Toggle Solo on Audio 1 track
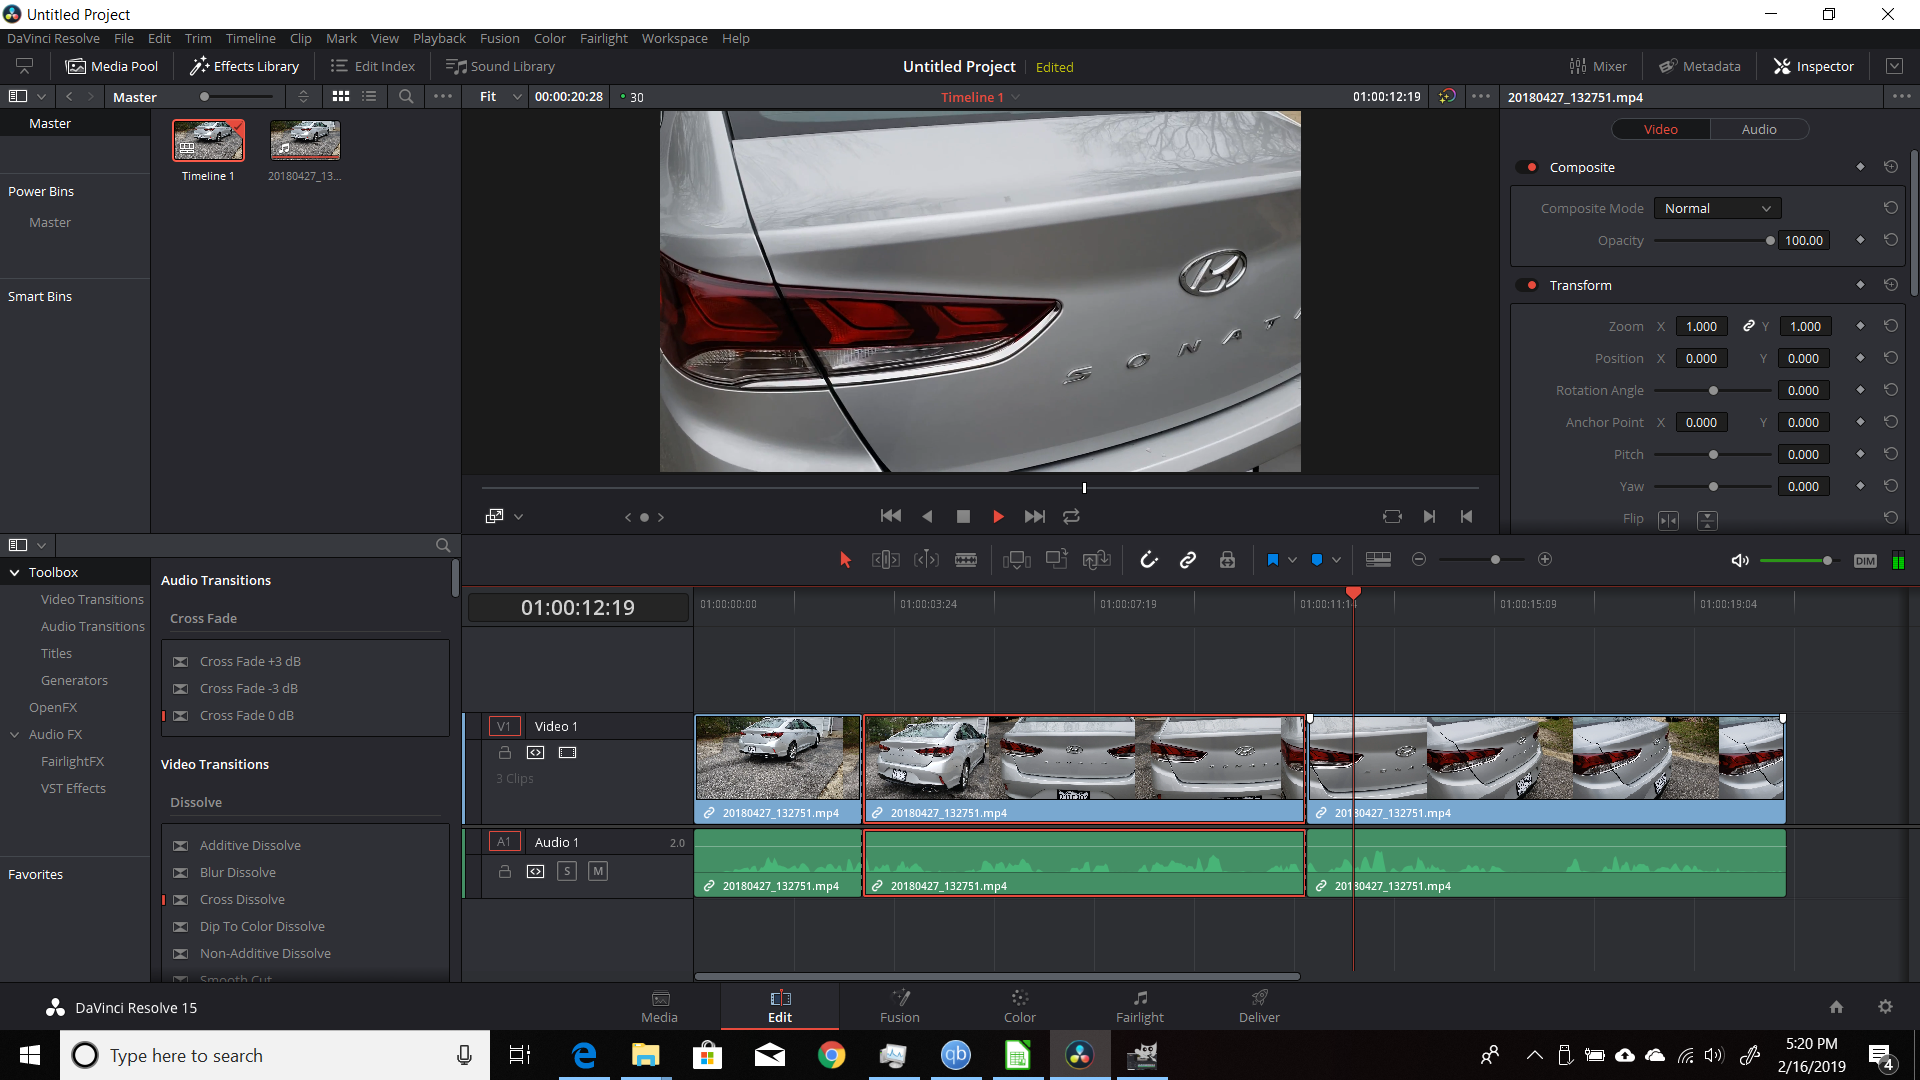The image size is (1920, 1080). (x=567, y=871)
